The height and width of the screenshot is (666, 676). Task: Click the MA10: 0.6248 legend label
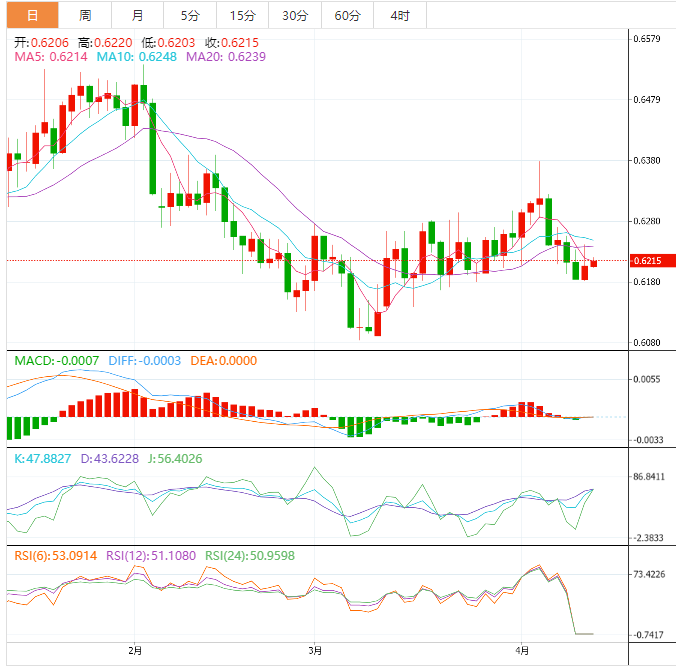point(137,57)
